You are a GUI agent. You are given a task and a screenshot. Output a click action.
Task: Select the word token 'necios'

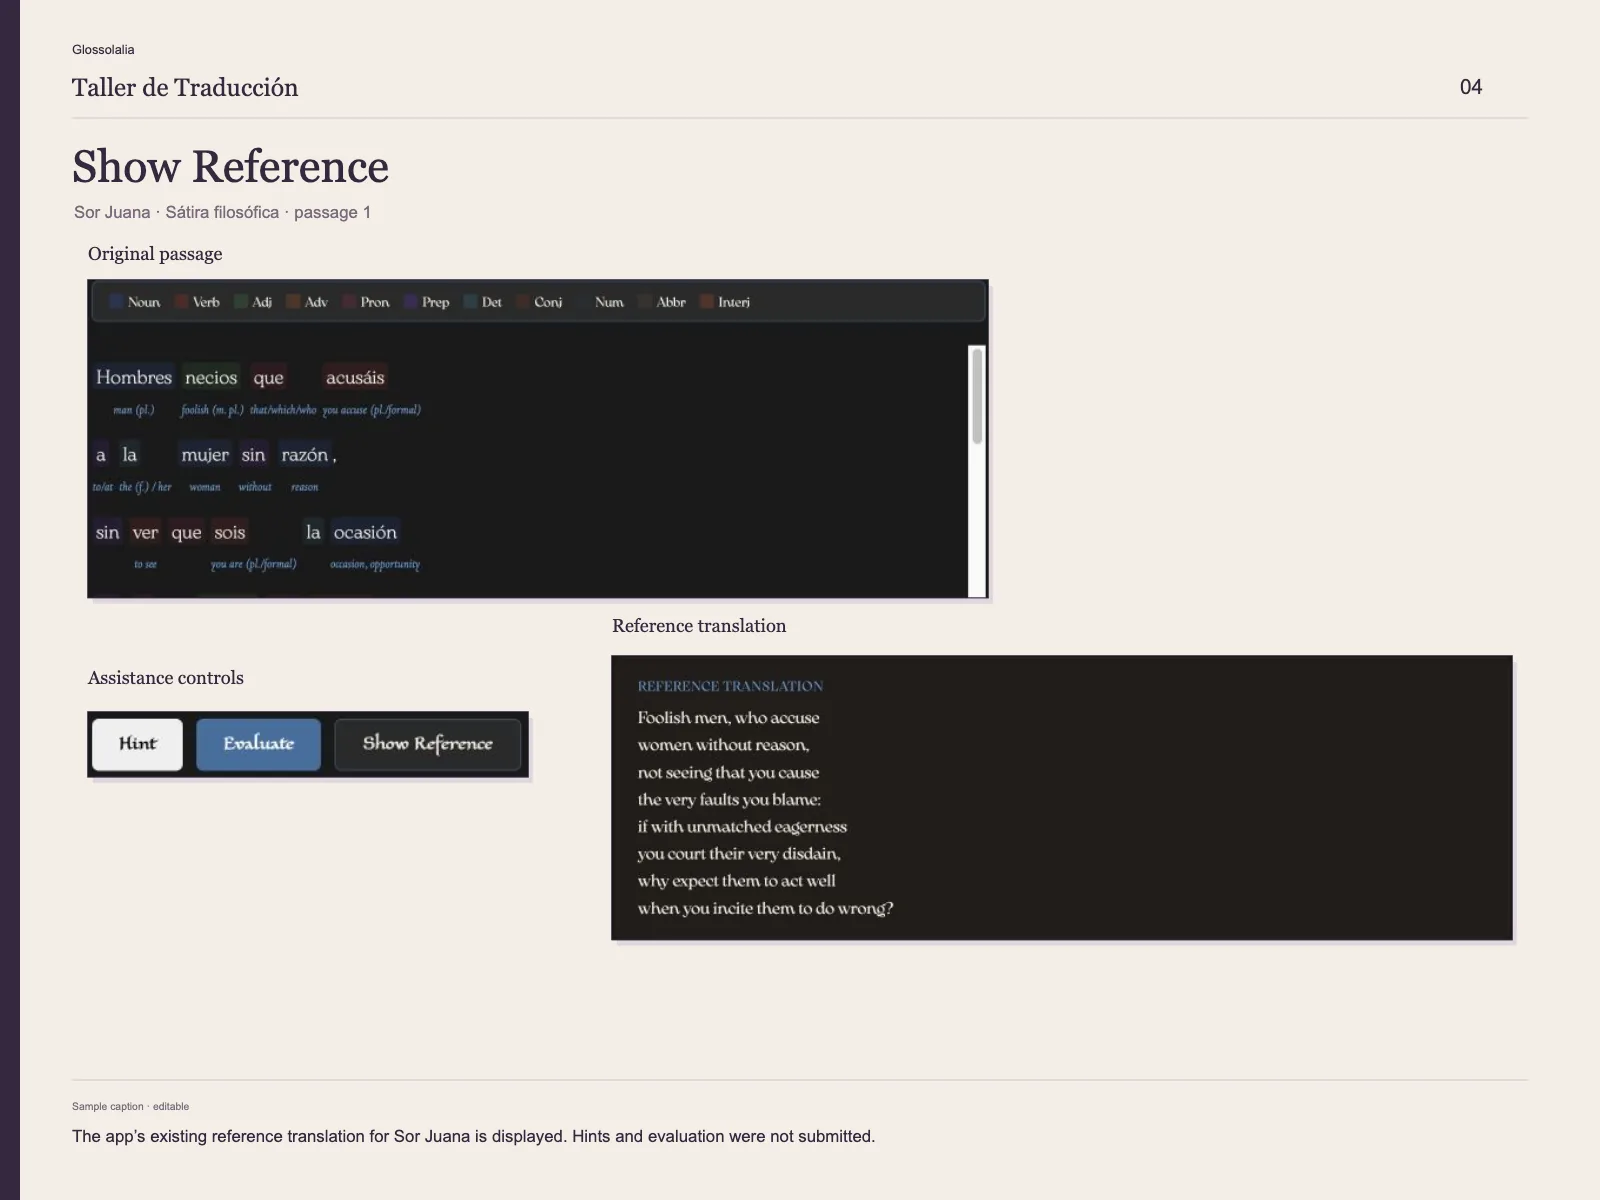pos(211,377)
